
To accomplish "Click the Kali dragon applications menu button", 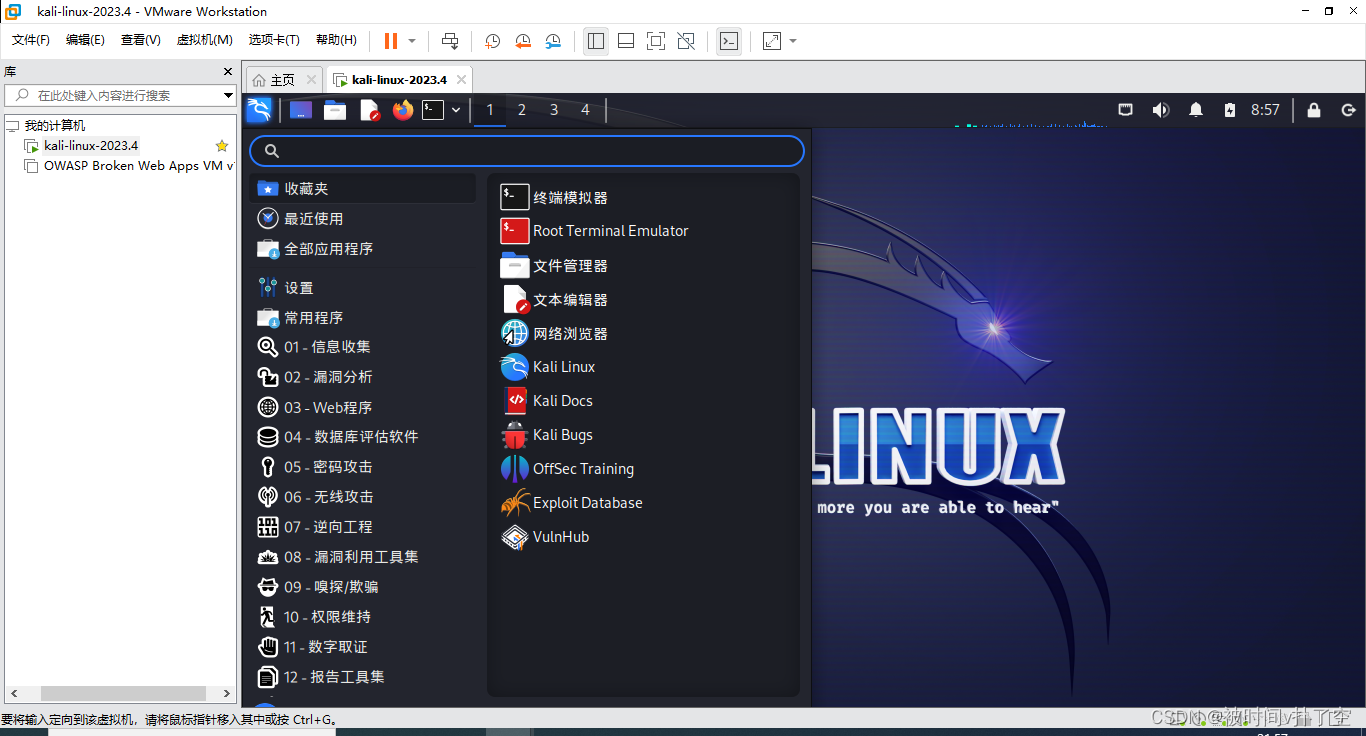I will (259, 110).
